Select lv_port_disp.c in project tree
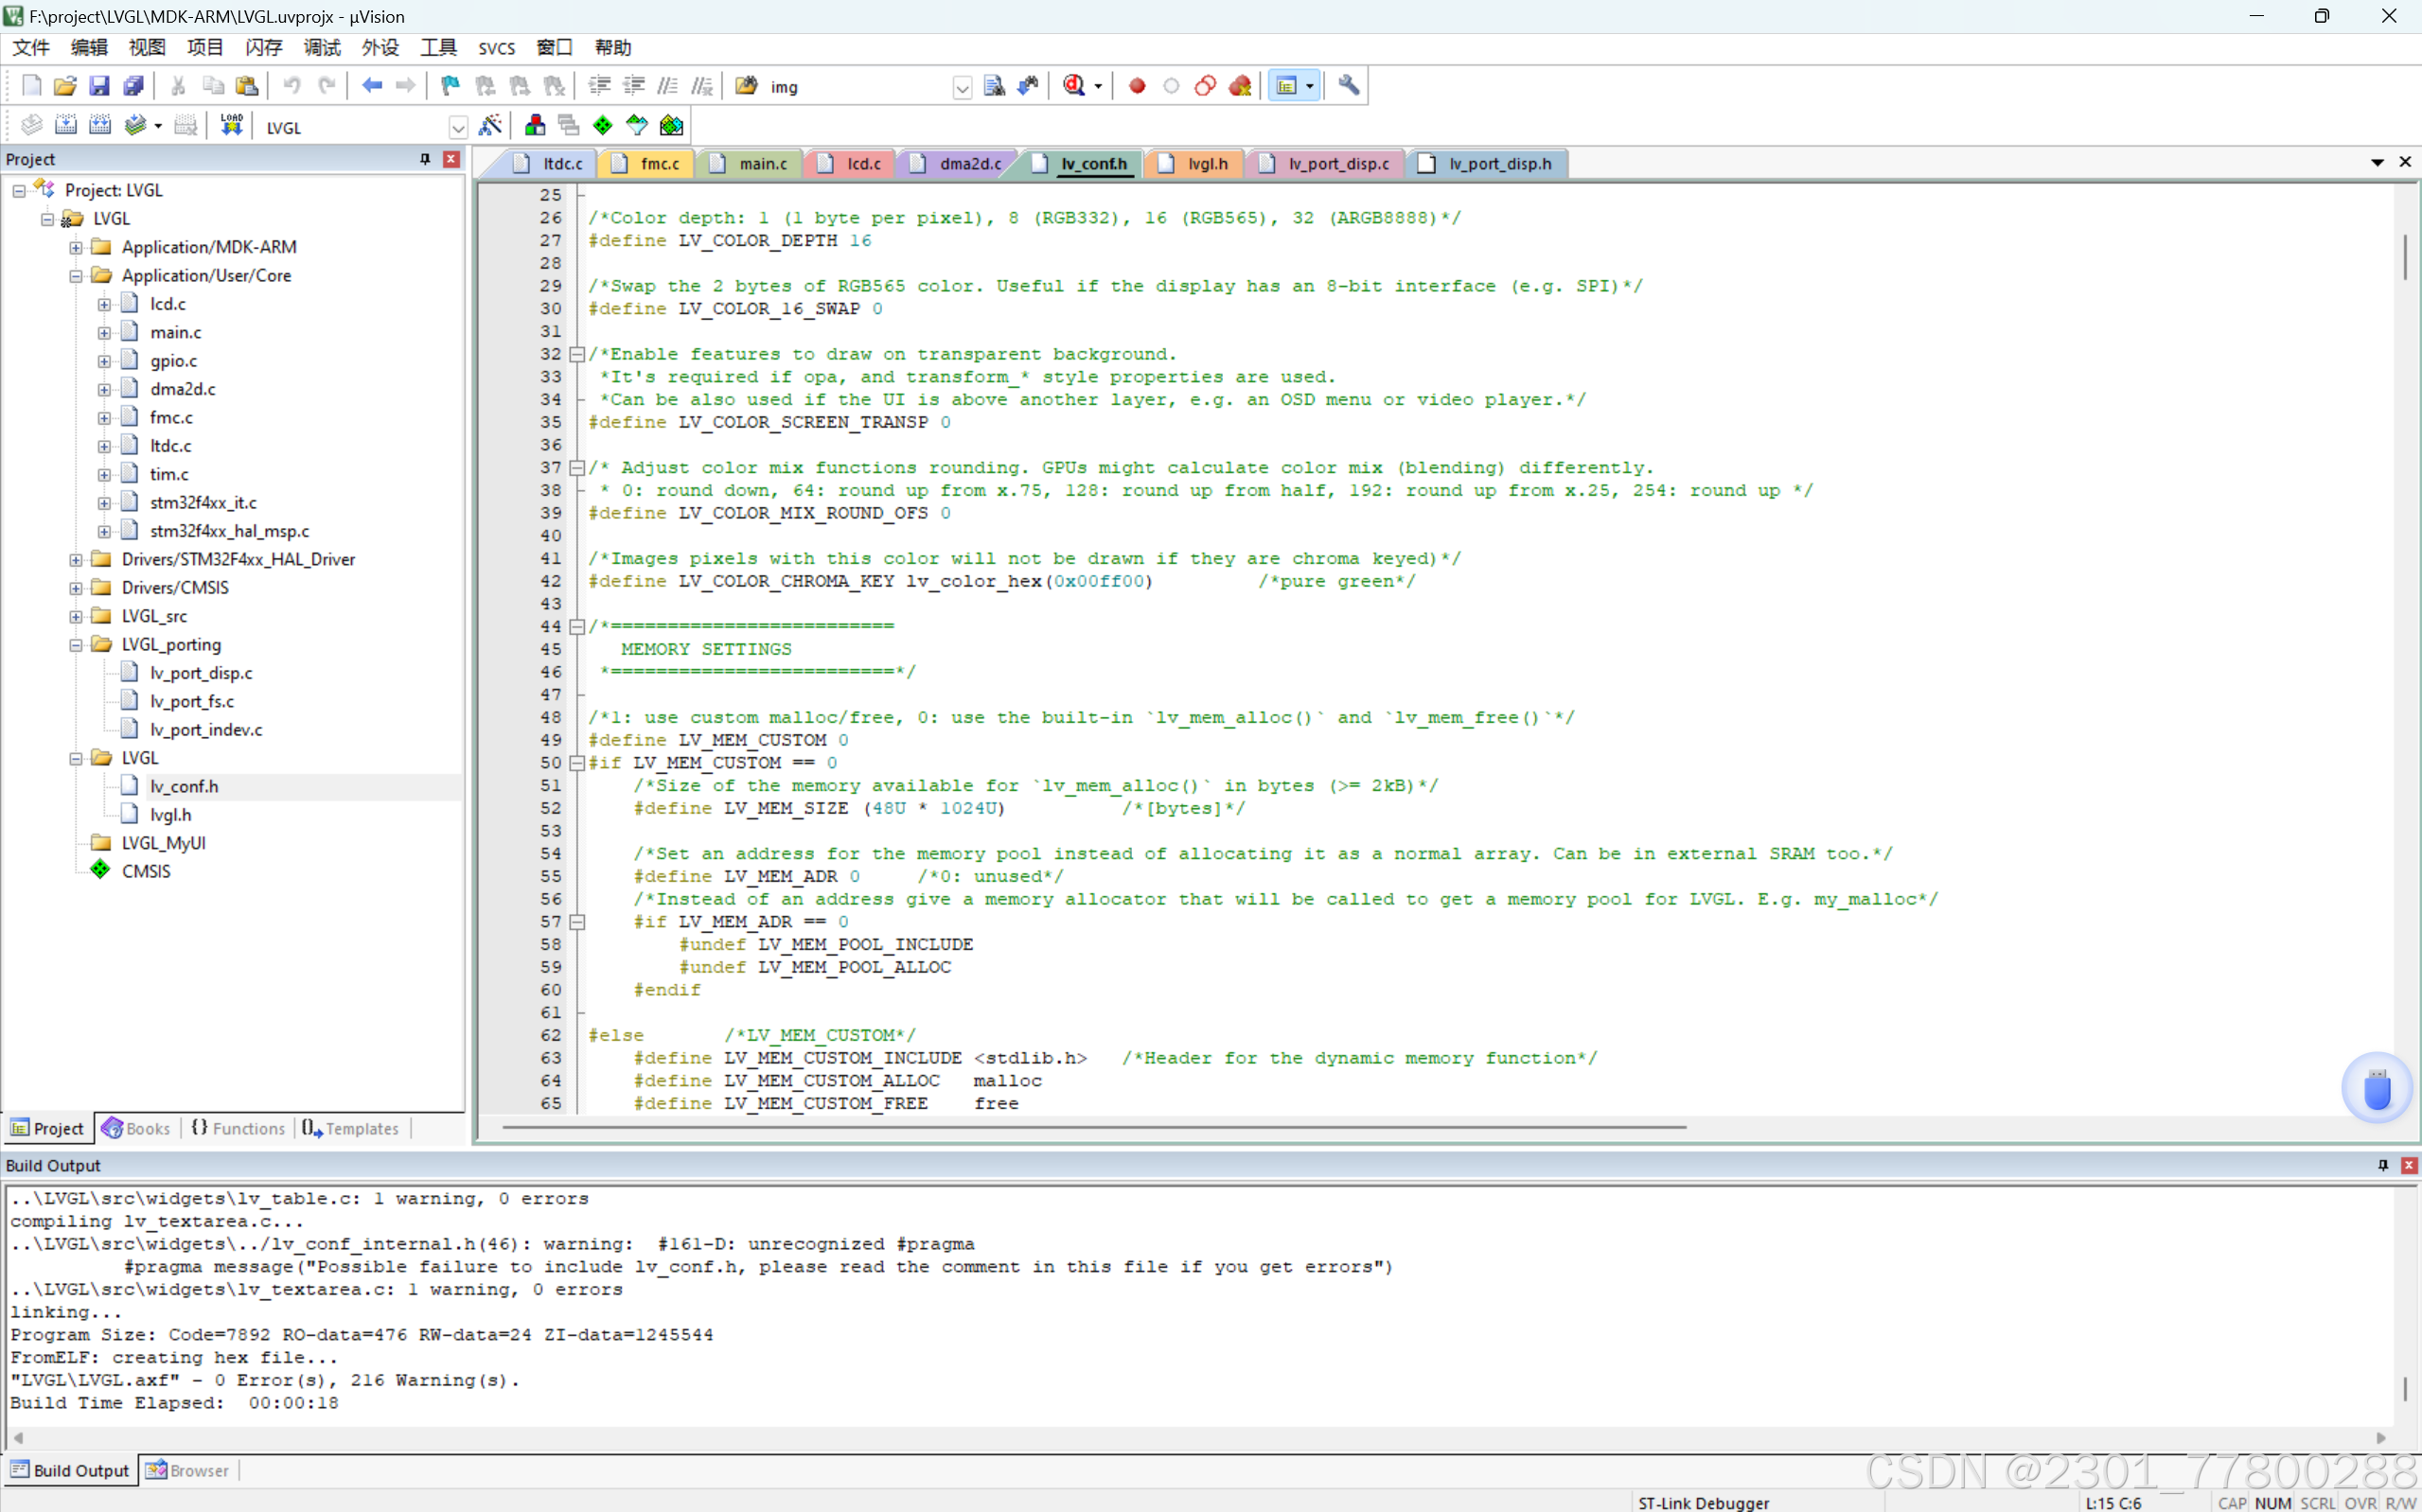Screen dimensions: 2422x1512 pyautogui.click(x=201, y=673)
